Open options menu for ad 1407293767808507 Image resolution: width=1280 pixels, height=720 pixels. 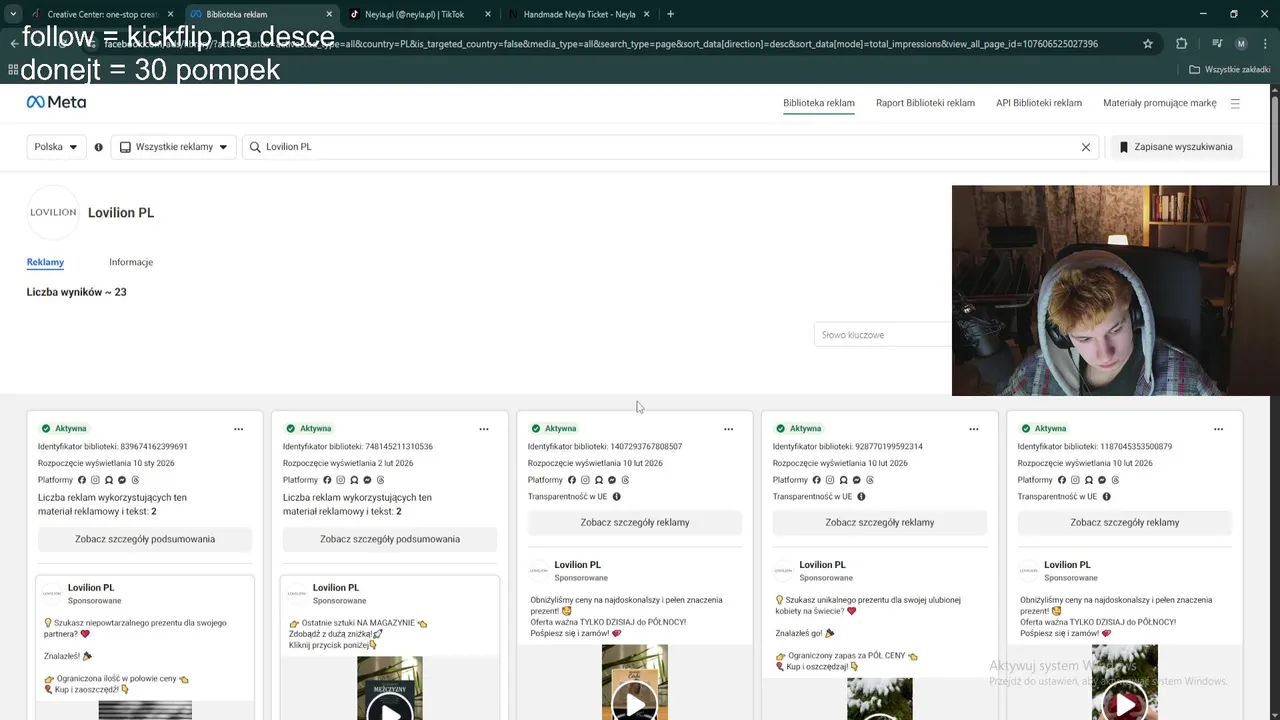coord(729,429)
